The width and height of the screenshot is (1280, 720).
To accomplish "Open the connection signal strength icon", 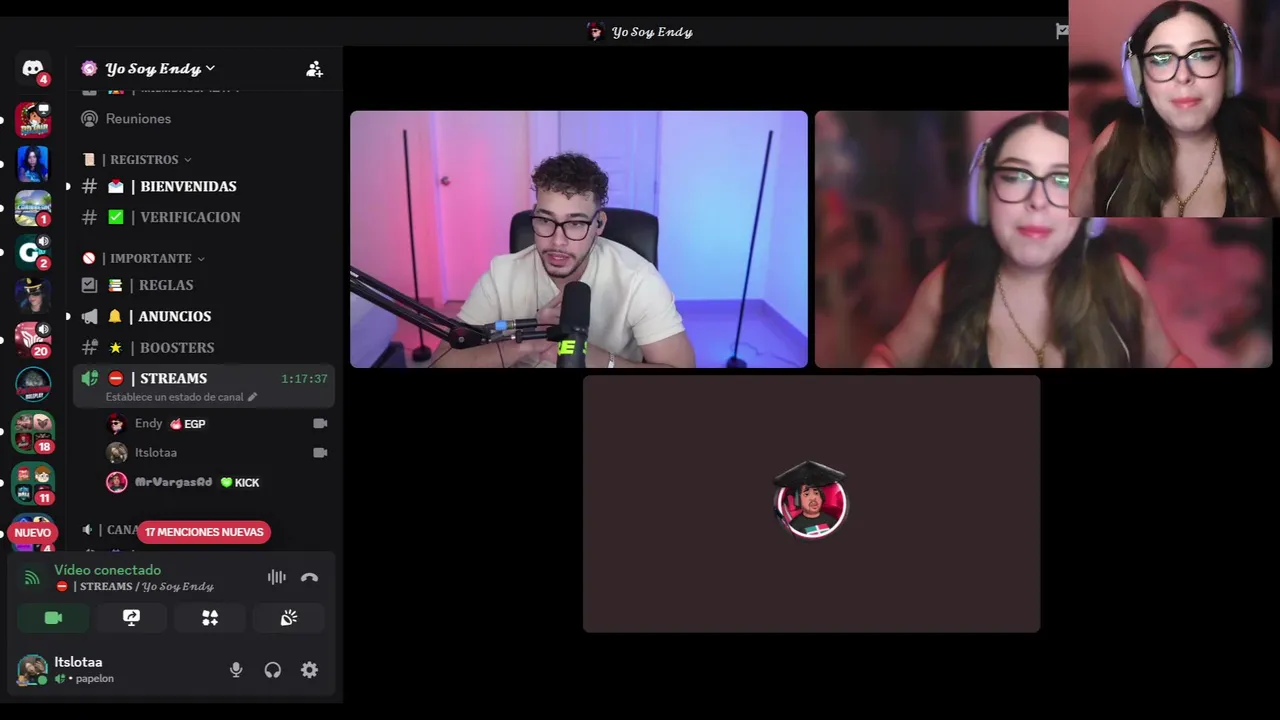I will [x=32, y=577].
